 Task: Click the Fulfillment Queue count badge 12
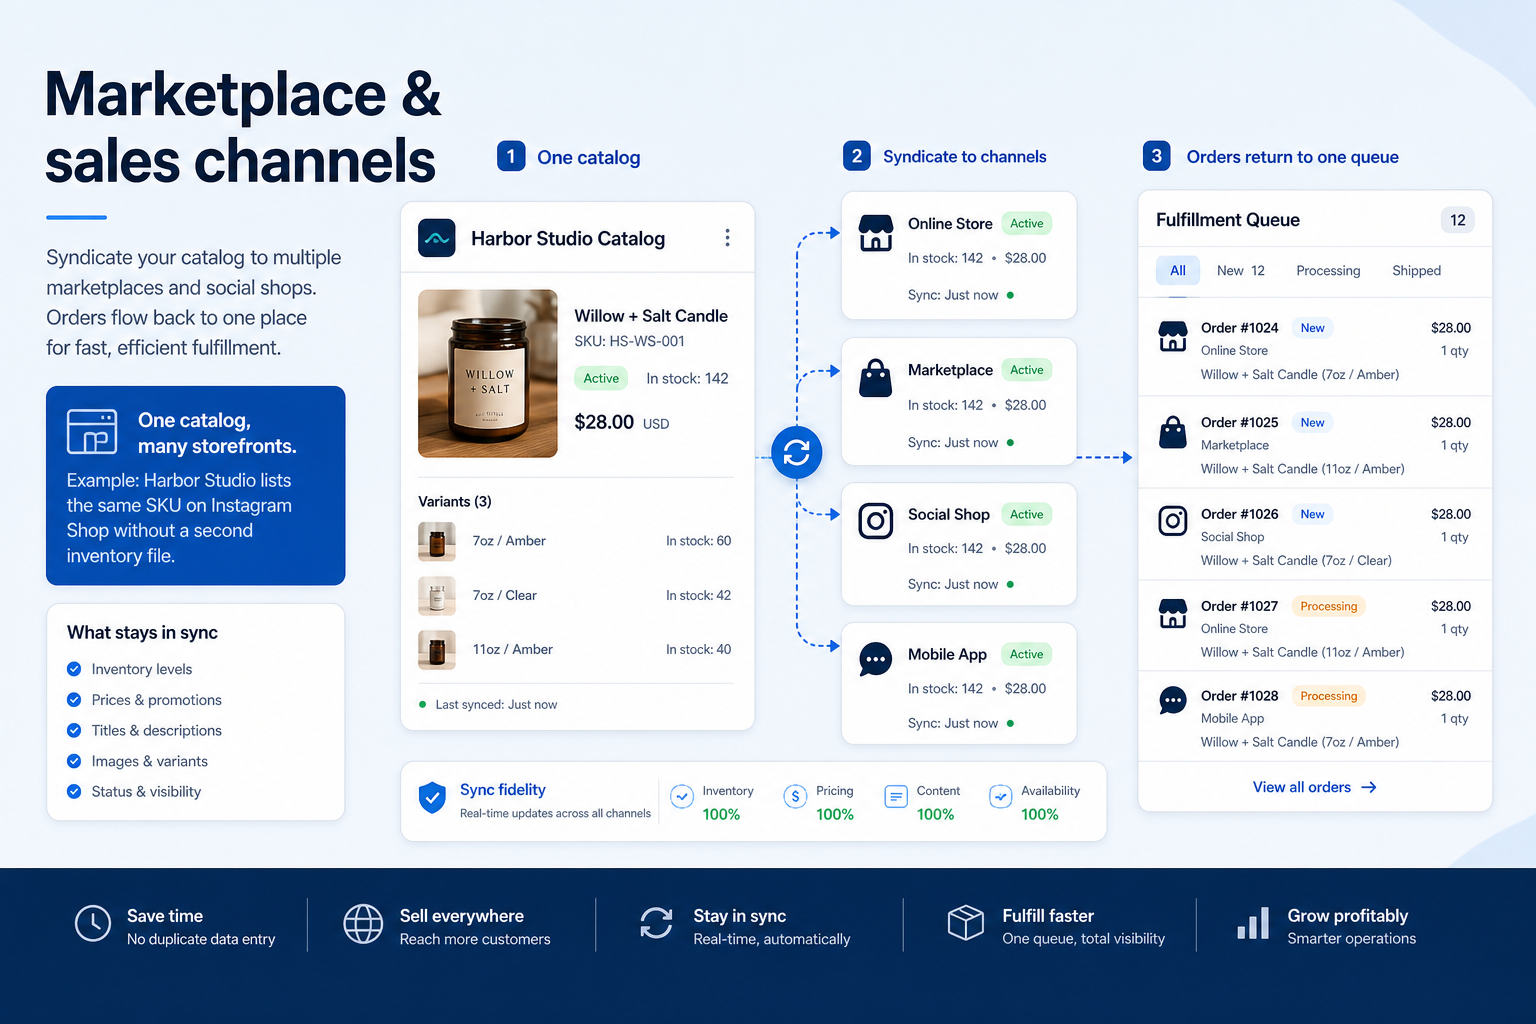[1458, 220]
